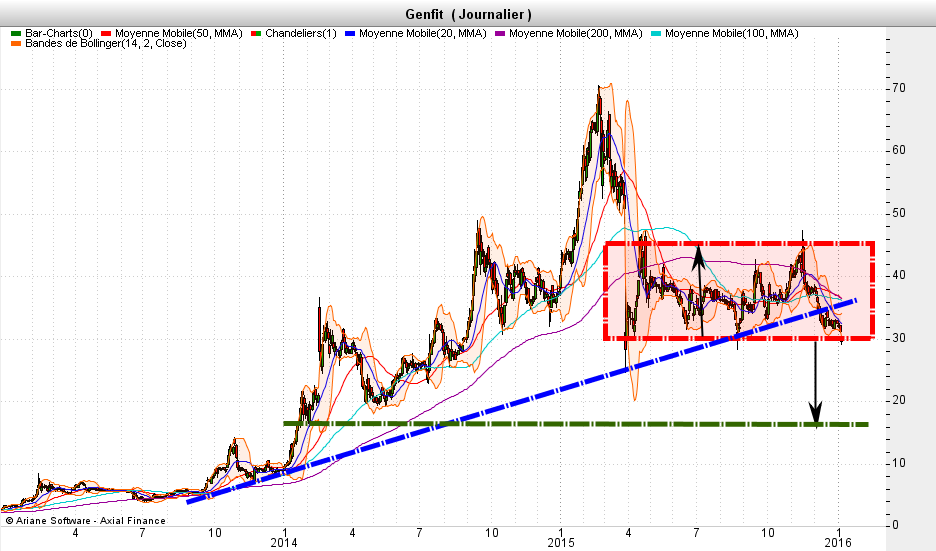
Task: Click the 40 price axis label
Action: point(899,275)
